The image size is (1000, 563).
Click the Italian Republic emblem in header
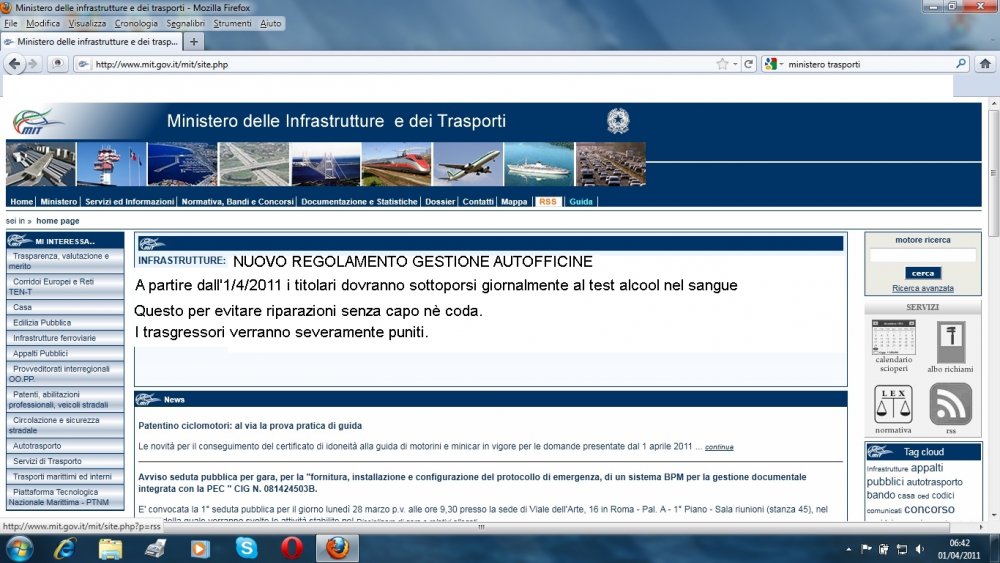(x=617, y=121)
